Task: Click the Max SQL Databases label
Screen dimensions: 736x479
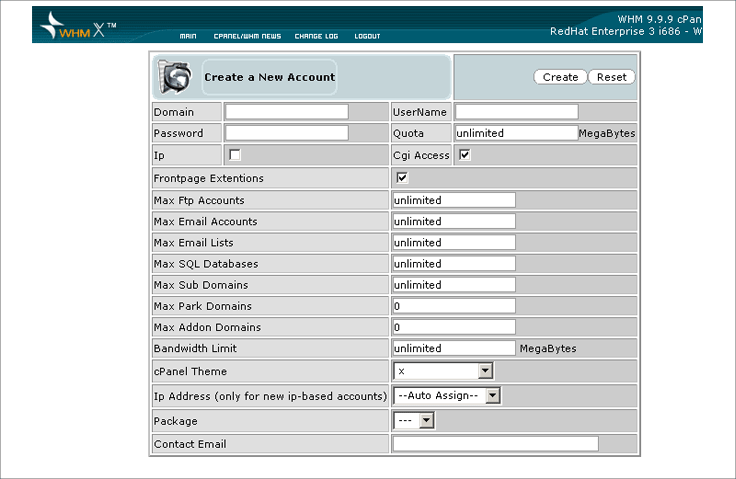Action: tap(206, 264)
